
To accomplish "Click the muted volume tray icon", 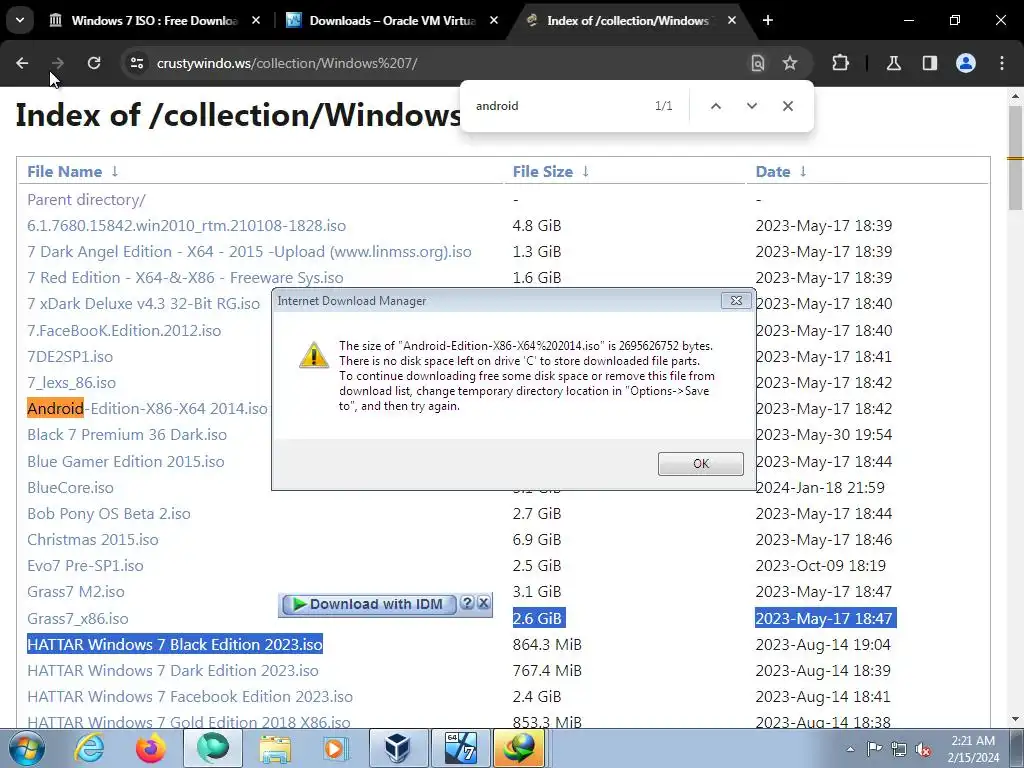I will pyautogui.click(x=923, y=749).
